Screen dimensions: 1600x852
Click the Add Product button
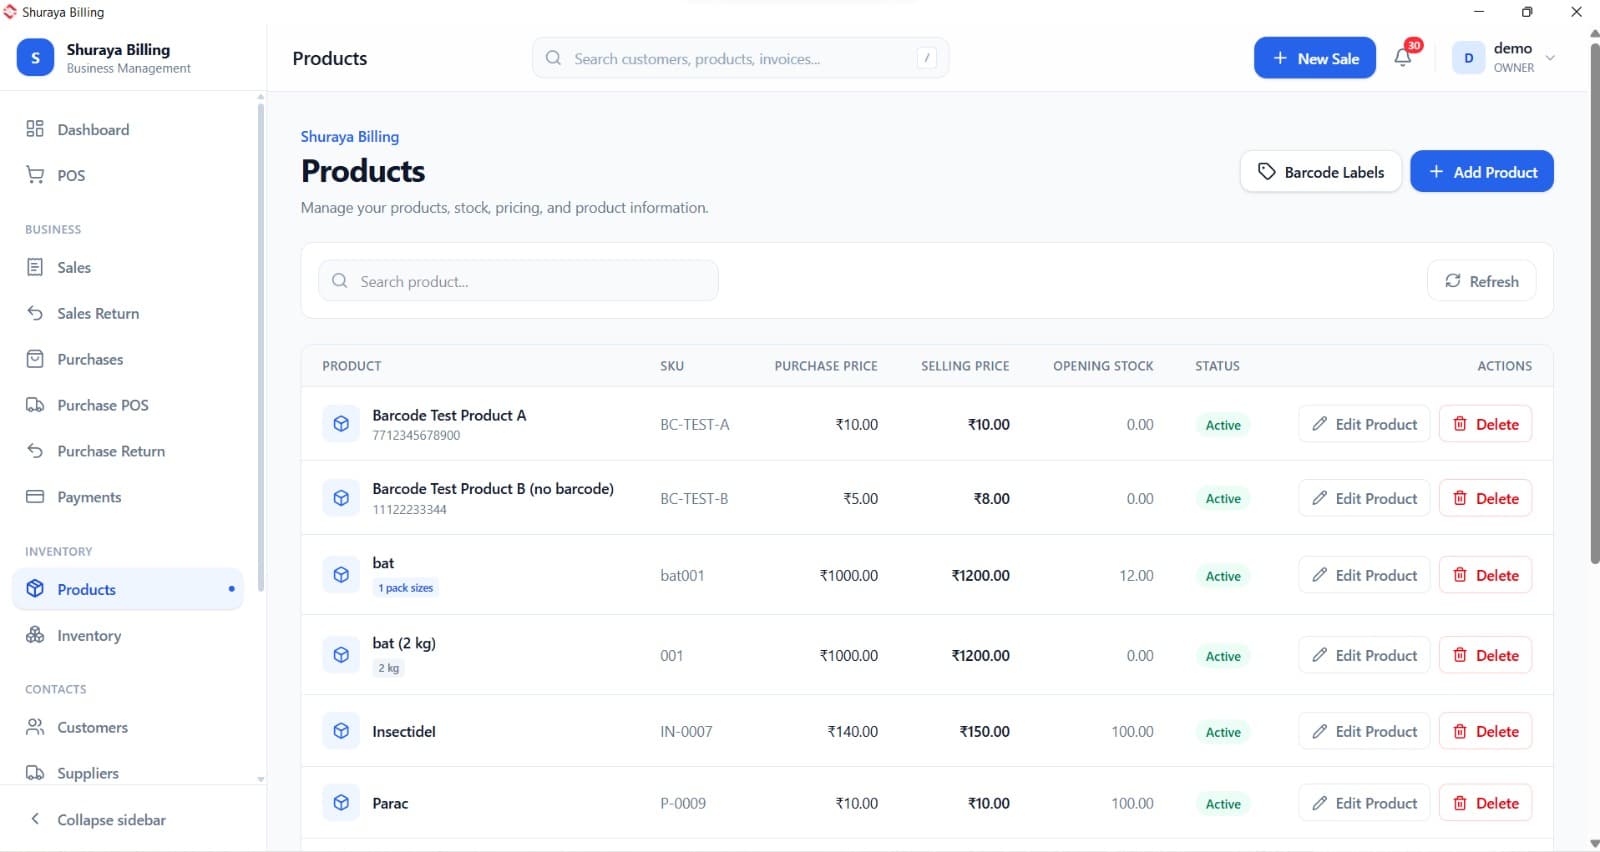click(x=1482, y=171)
